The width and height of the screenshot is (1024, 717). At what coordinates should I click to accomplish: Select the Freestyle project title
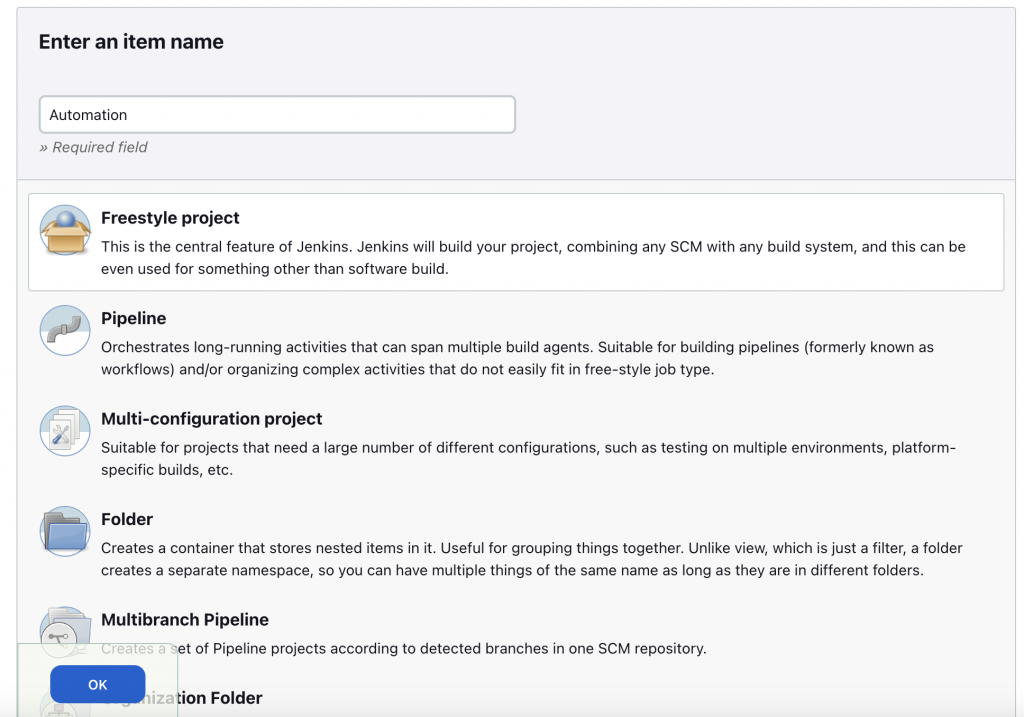point(170,218)
